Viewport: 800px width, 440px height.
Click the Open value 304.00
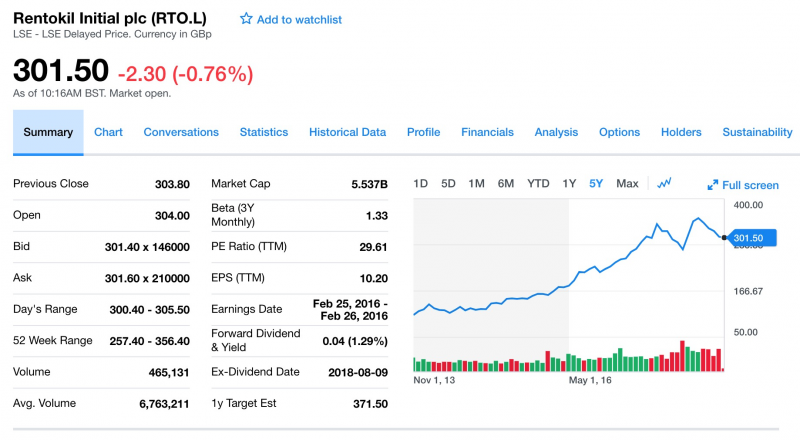[x=172, y=216]
